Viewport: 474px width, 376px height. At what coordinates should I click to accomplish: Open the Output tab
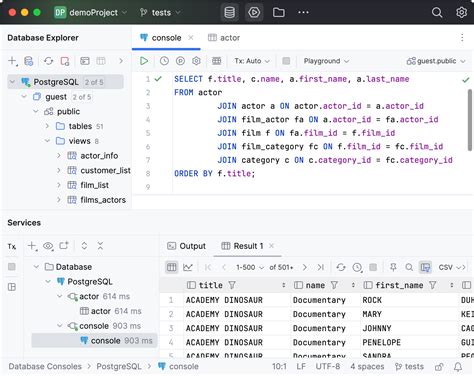coord(186,246)
